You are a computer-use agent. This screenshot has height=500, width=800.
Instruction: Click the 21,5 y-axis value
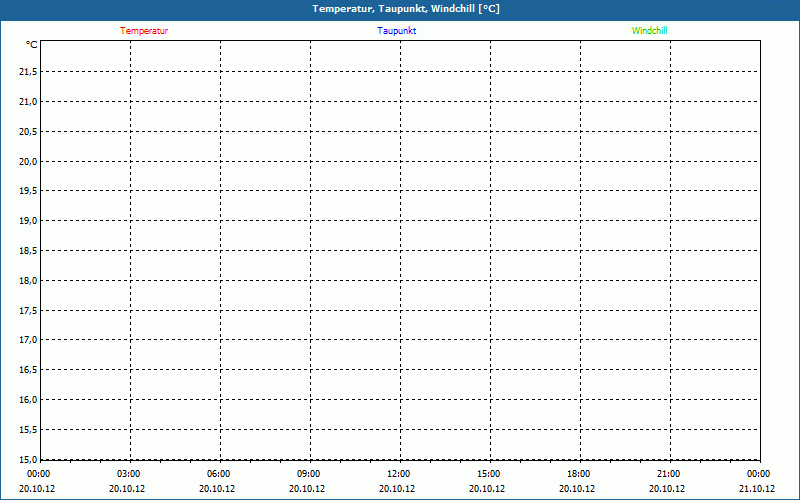28,72
